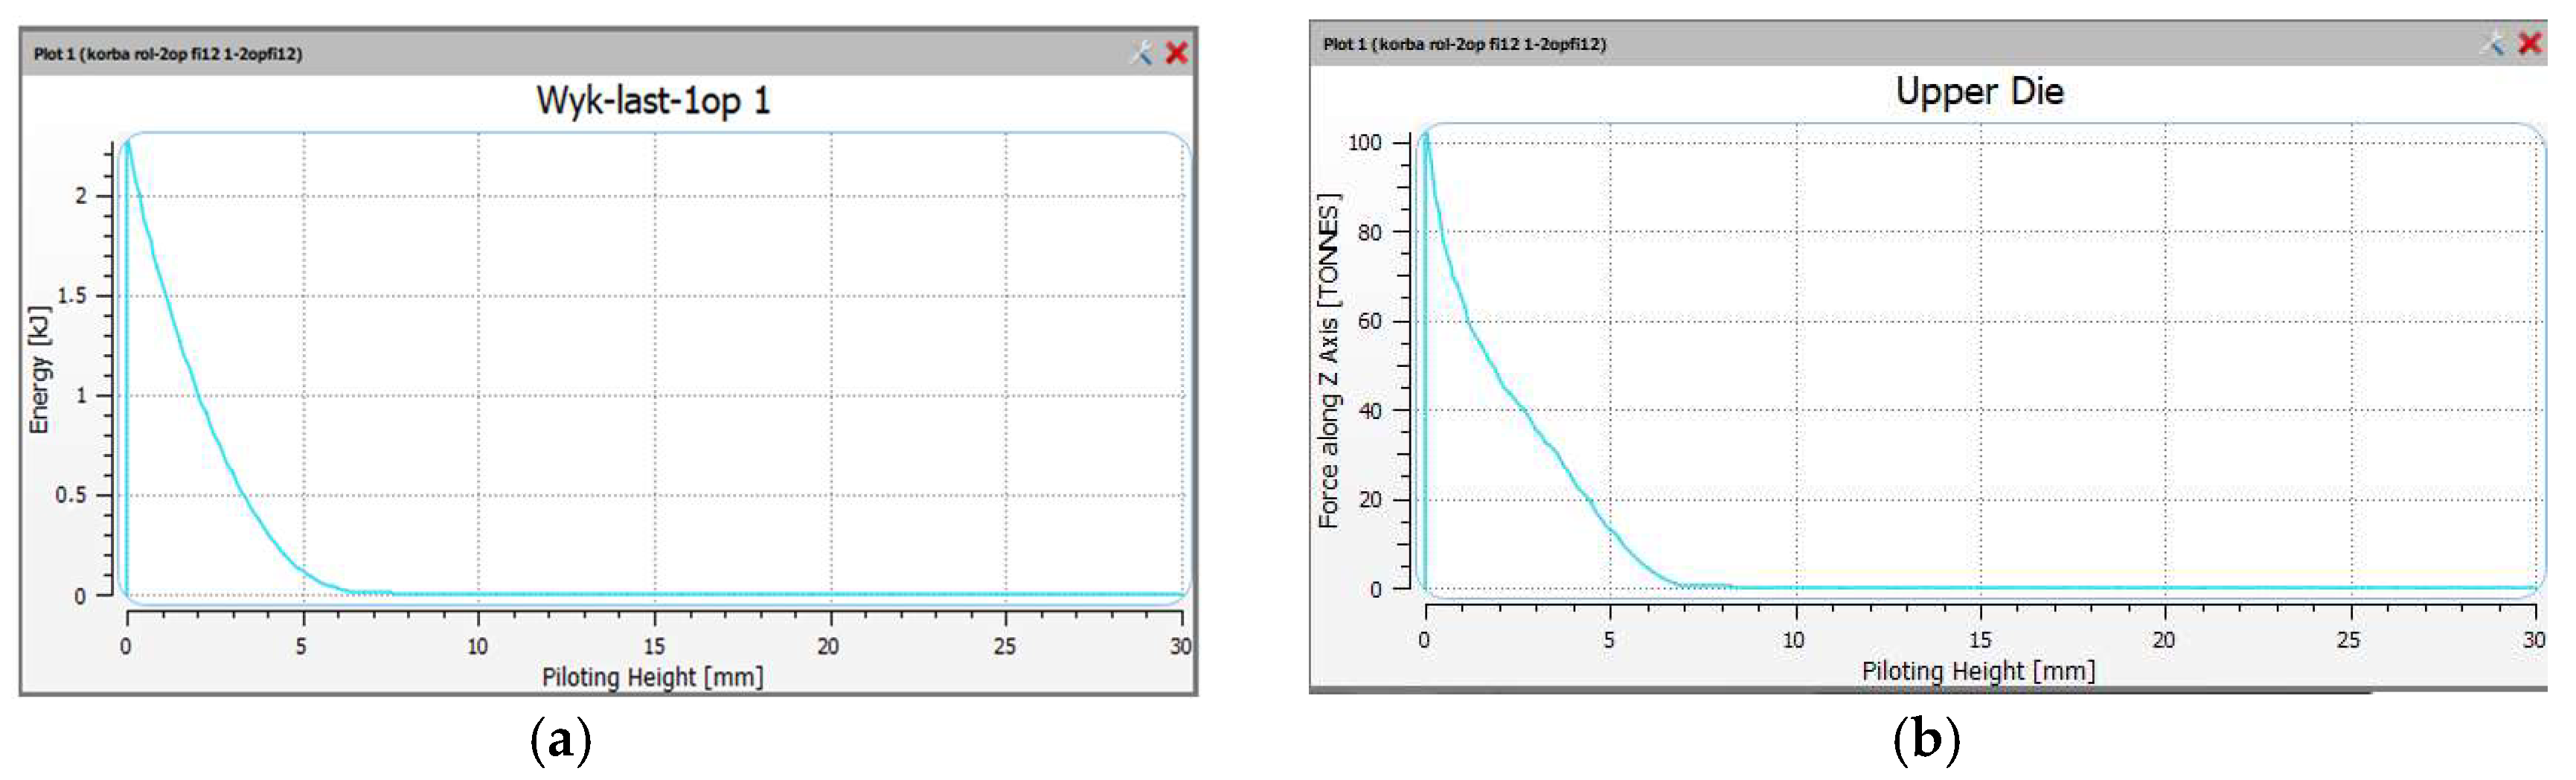
Task: Click the 100 tick label on force axis
Action: coord(1365,143)
